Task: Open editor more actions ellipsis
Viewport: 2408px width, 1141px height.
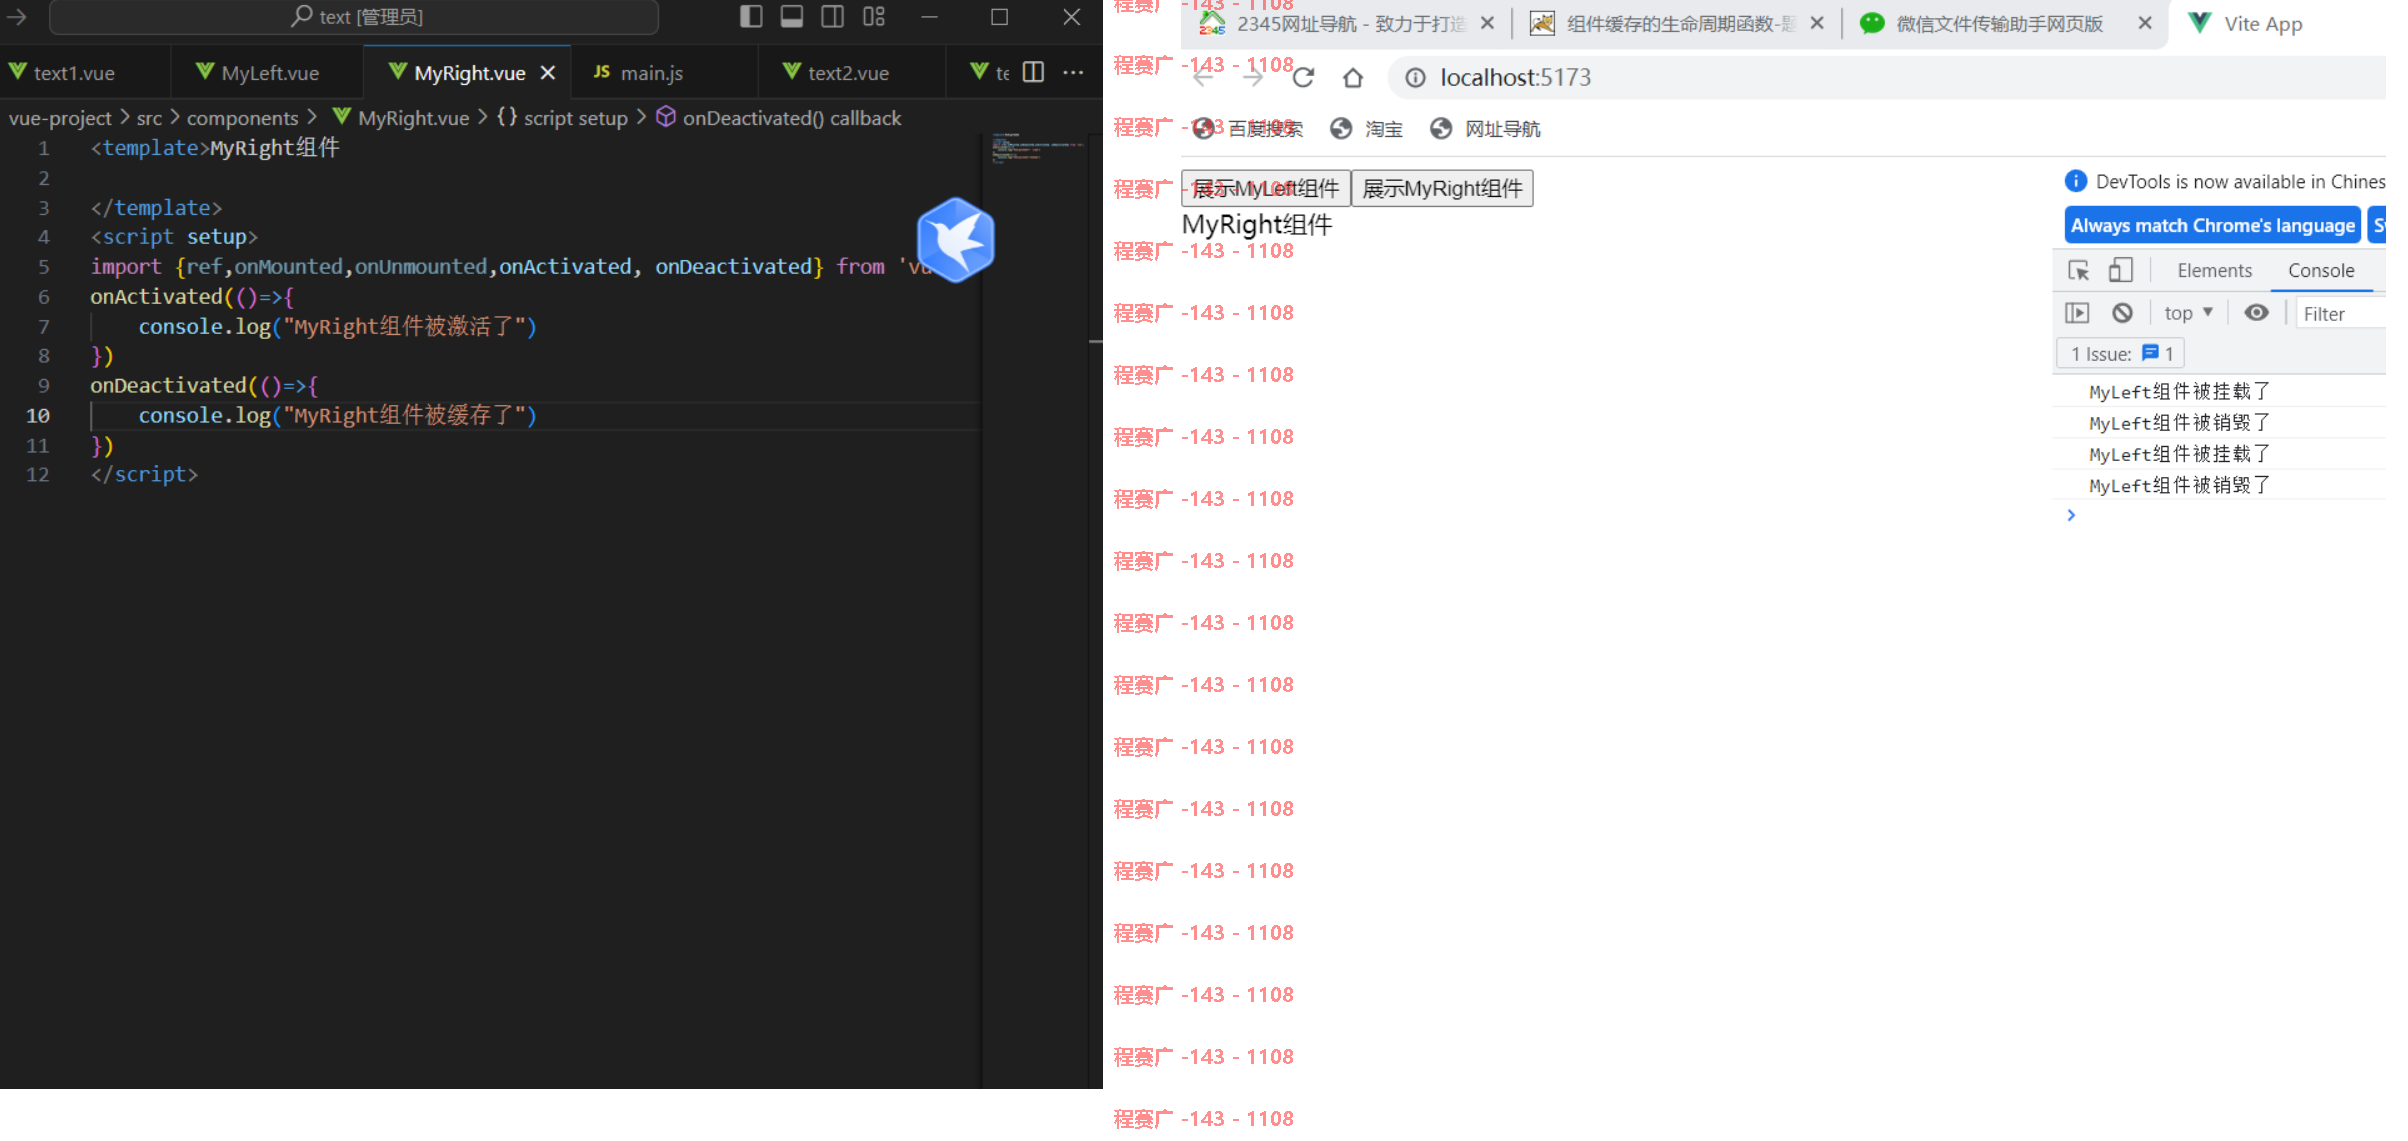Action: click(1073, 72)
